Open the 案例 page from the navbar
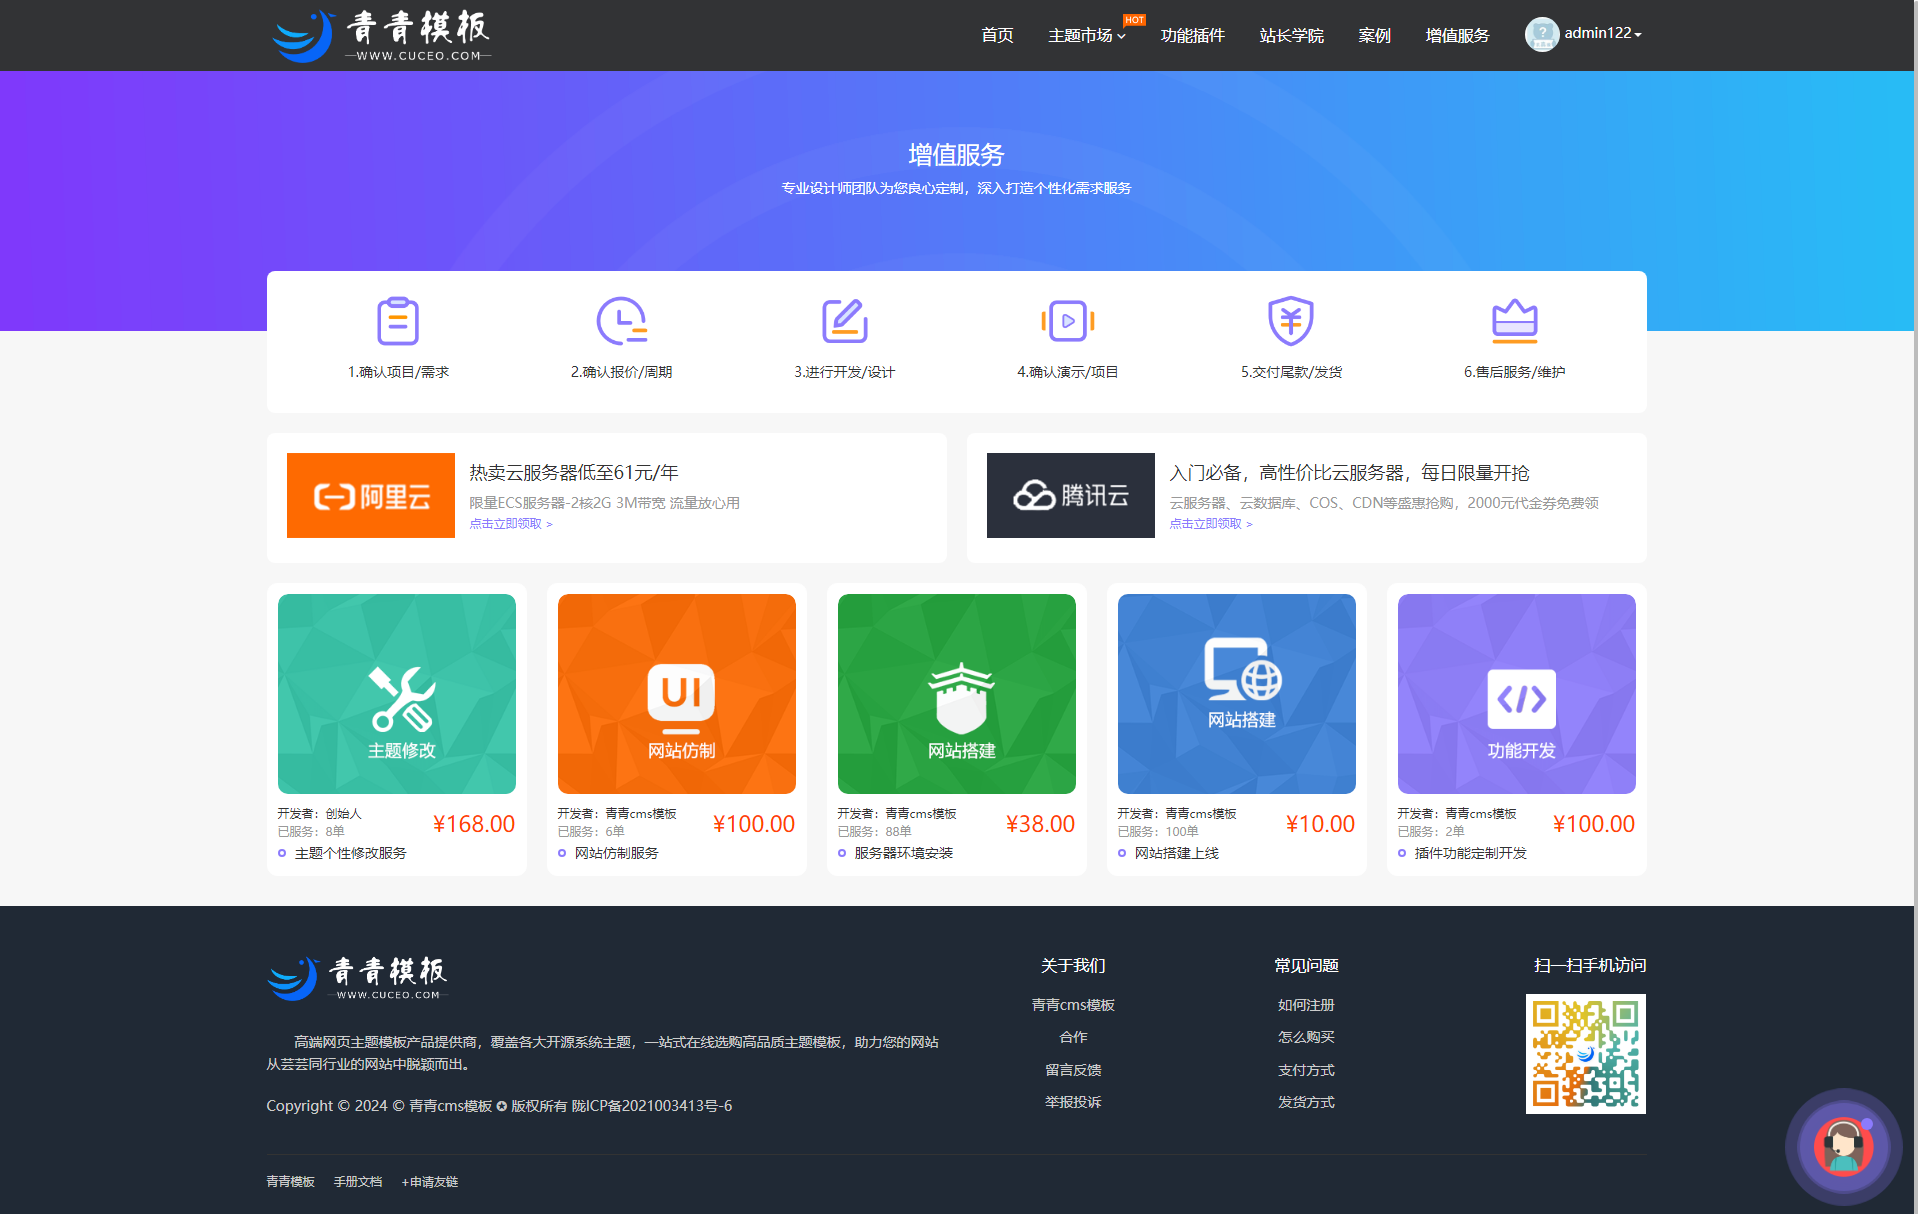Image resolution: width=1918 pixels, height=1214 pixels. [1374, 34]
